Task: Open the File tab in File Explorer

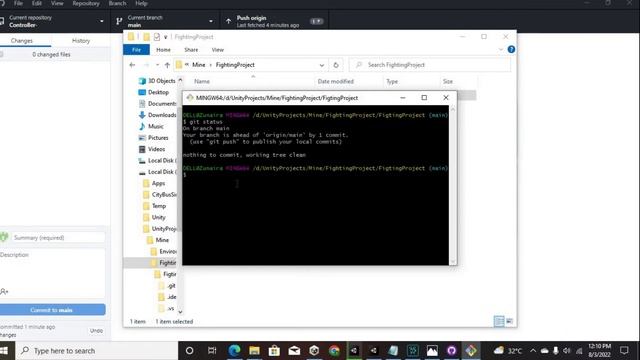Action: tap(136, 50)
